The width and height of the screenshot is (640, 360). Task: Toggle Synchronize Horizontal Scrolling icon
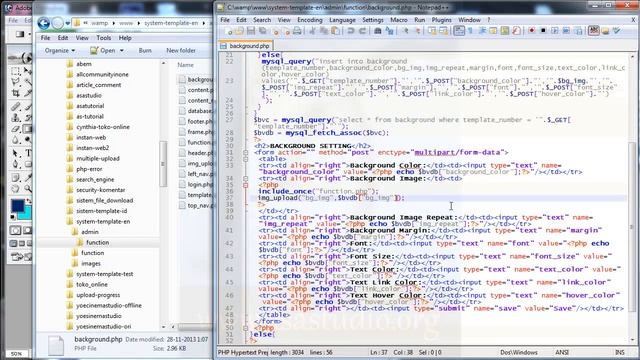443,31
